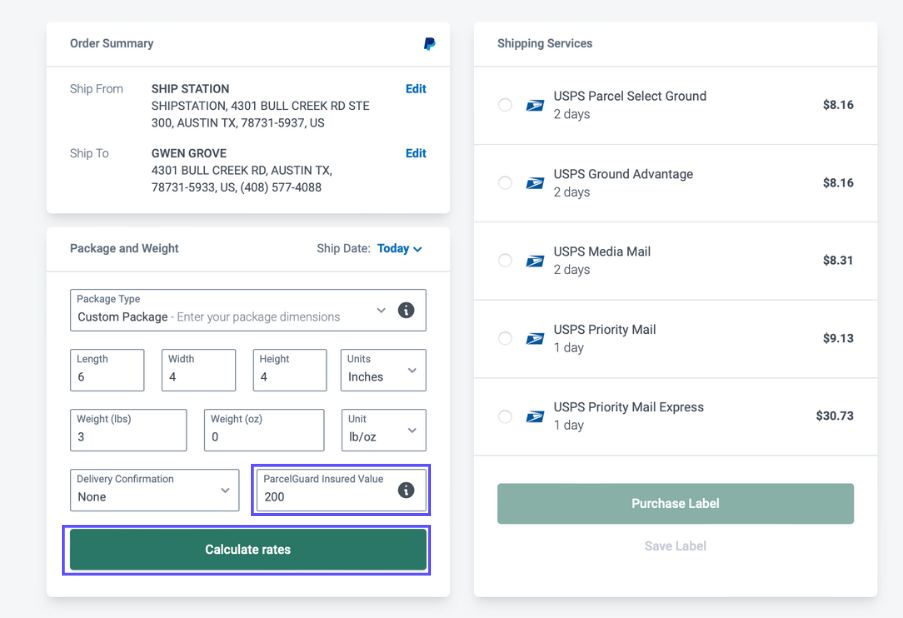Select USPS Priority Mail radio button
This screenshot has height=618, width=903.
tap(505, 338)
